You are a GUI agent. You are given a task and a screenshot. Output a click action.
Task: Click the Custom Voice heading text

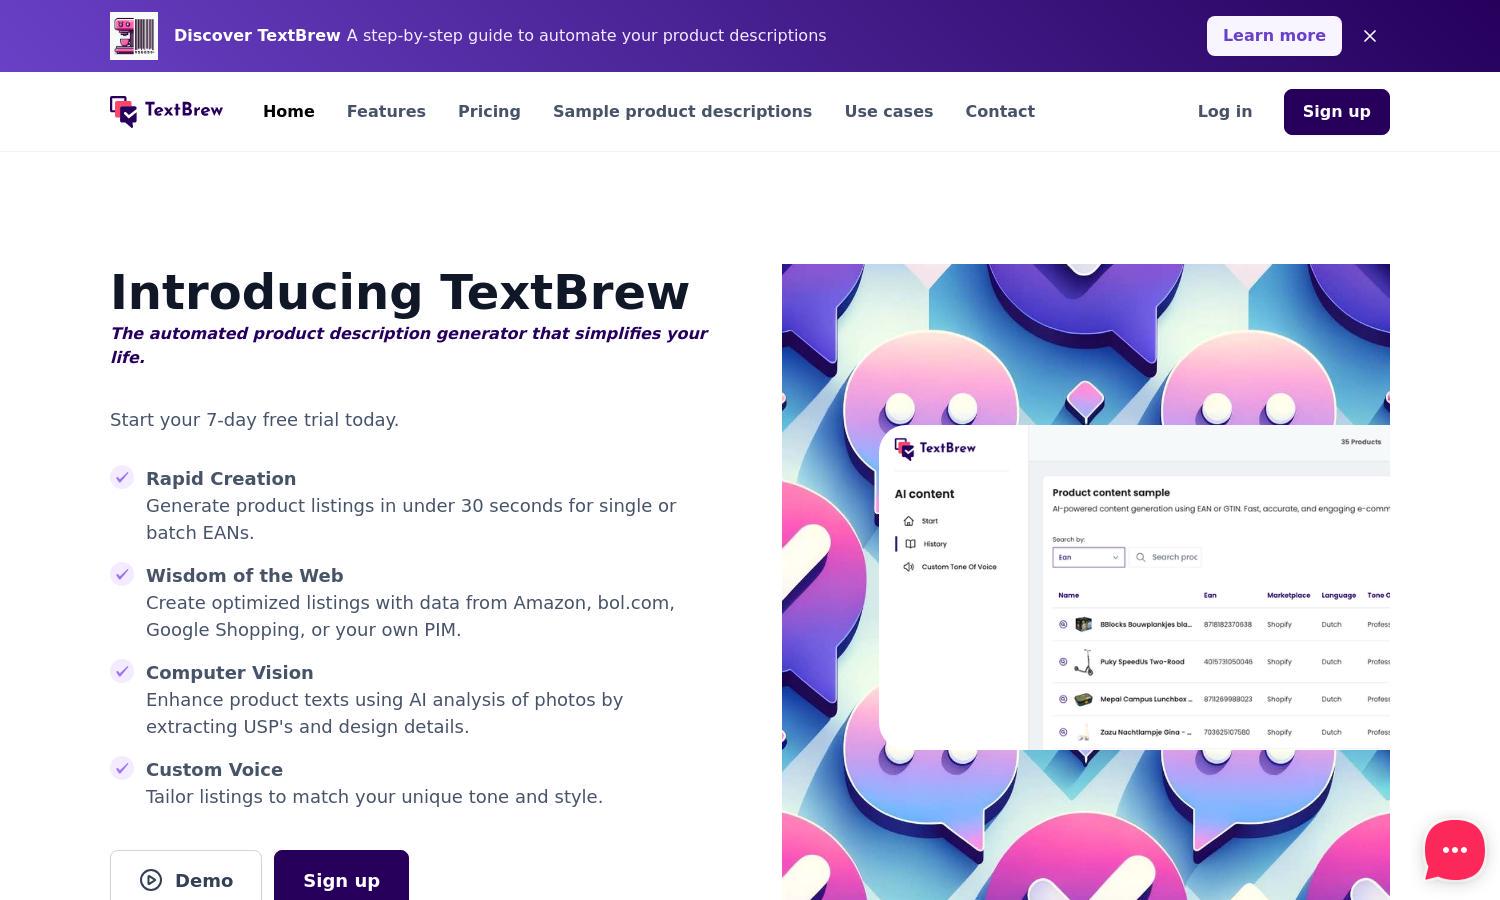[214, 769]
